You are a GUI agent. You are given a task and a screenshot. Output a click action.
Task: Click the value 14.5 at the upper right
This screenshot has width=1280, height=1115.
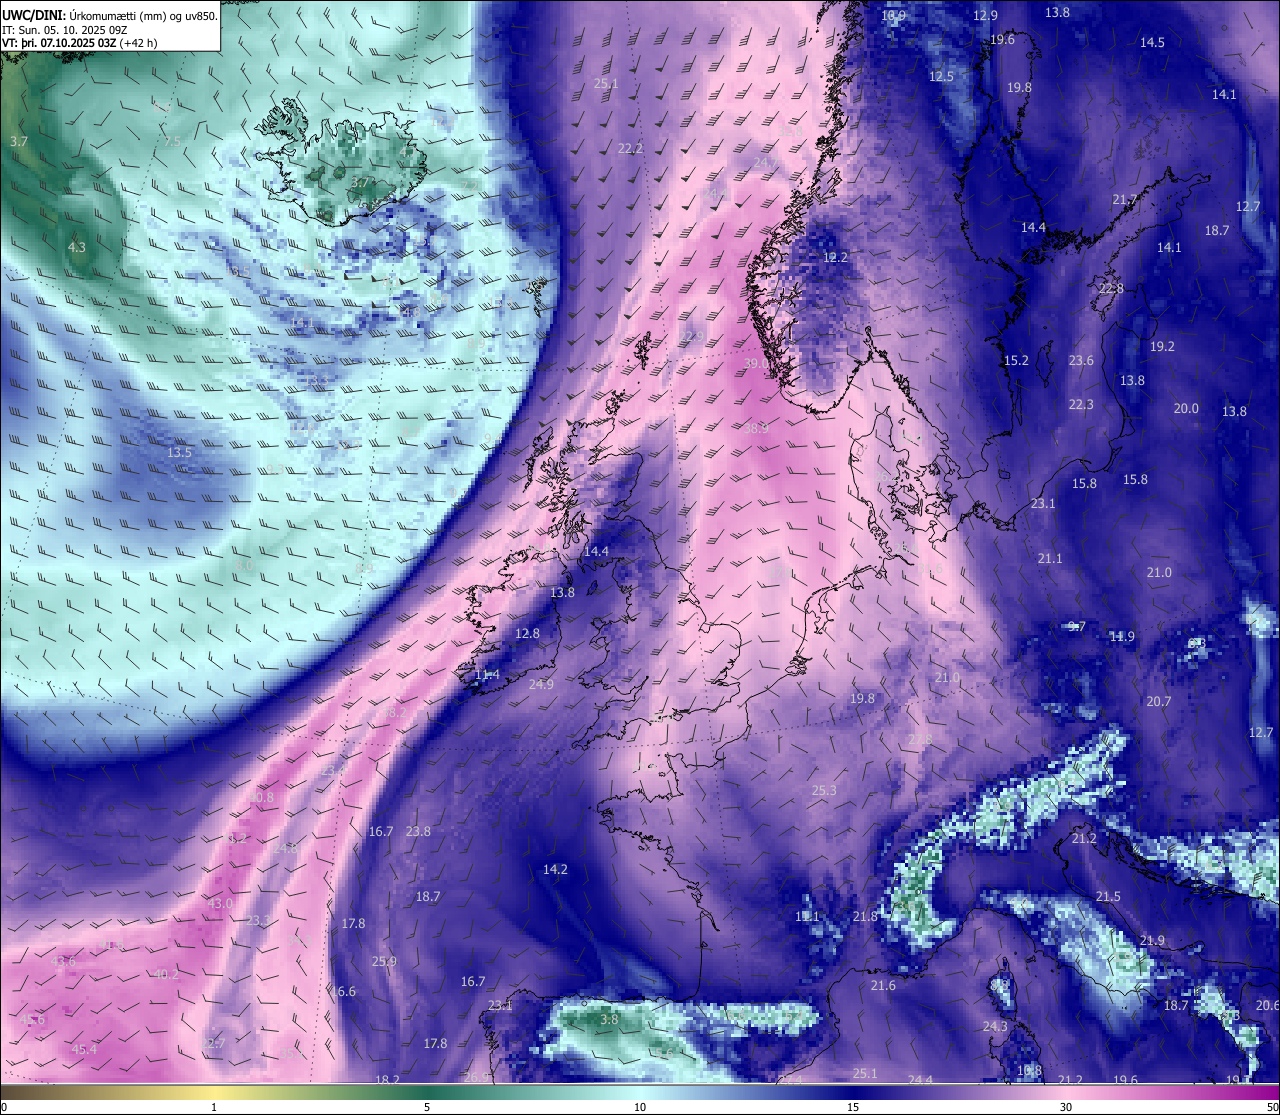coord(1152,43)
